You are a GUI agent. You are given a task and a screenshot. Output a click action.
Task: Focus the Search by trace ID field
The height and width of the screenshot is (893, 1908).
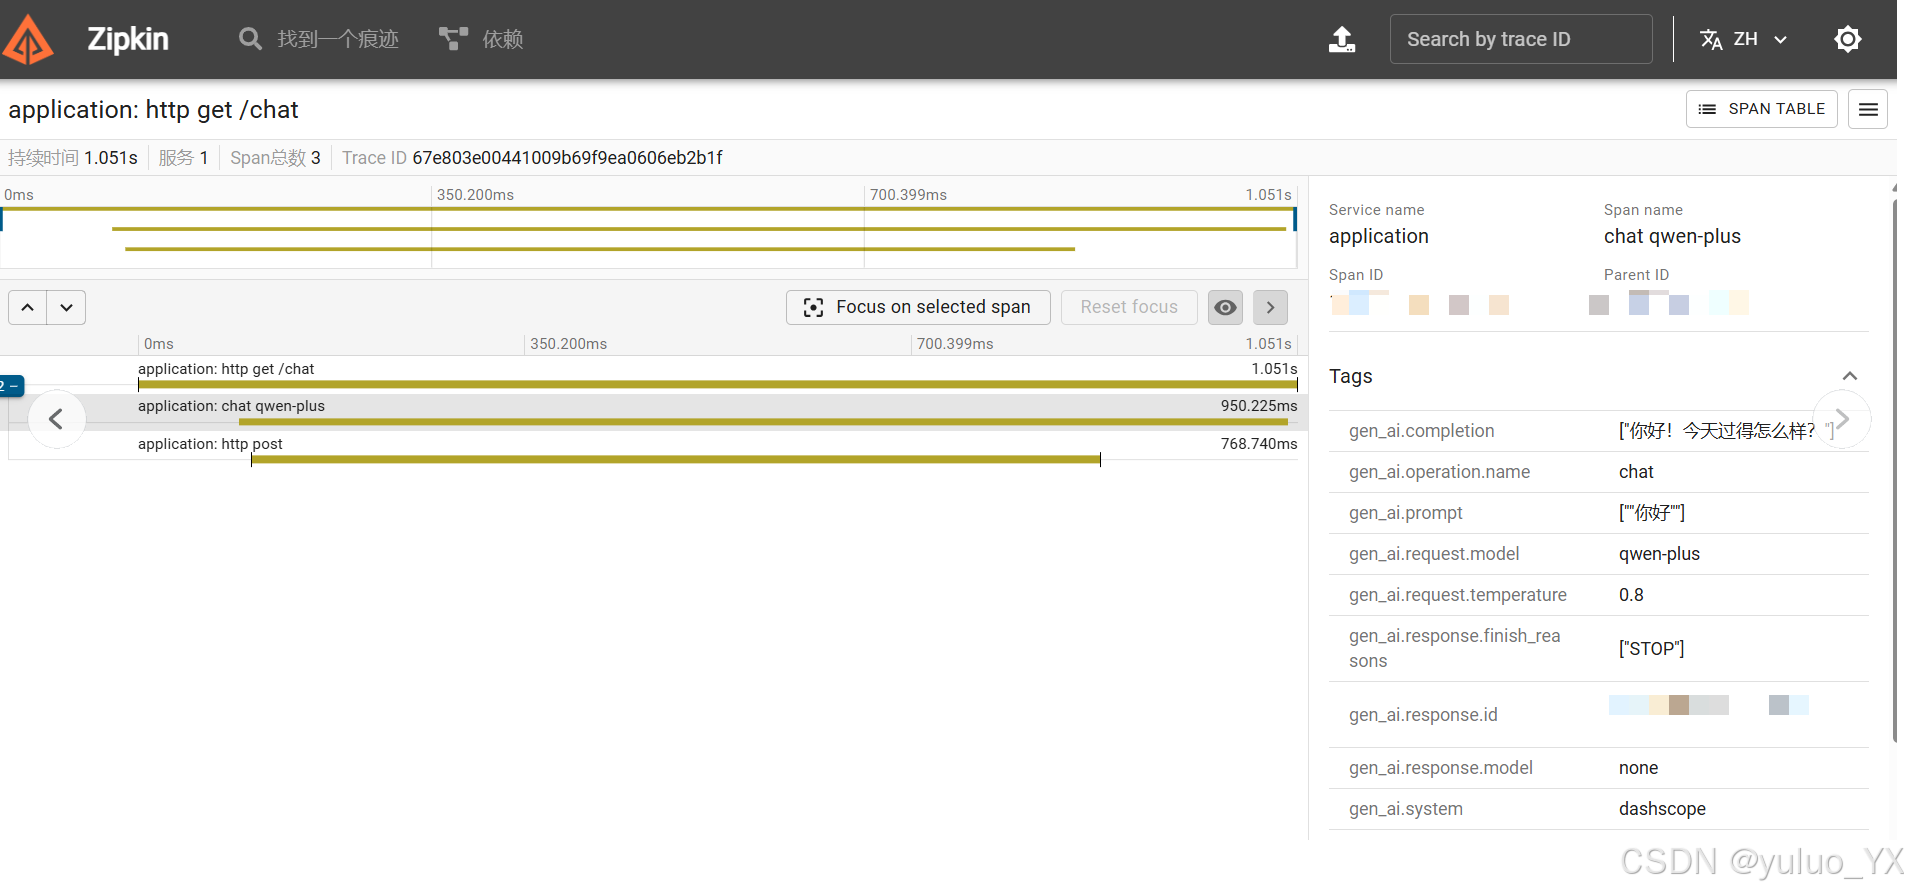click(x=1520, y=39)
